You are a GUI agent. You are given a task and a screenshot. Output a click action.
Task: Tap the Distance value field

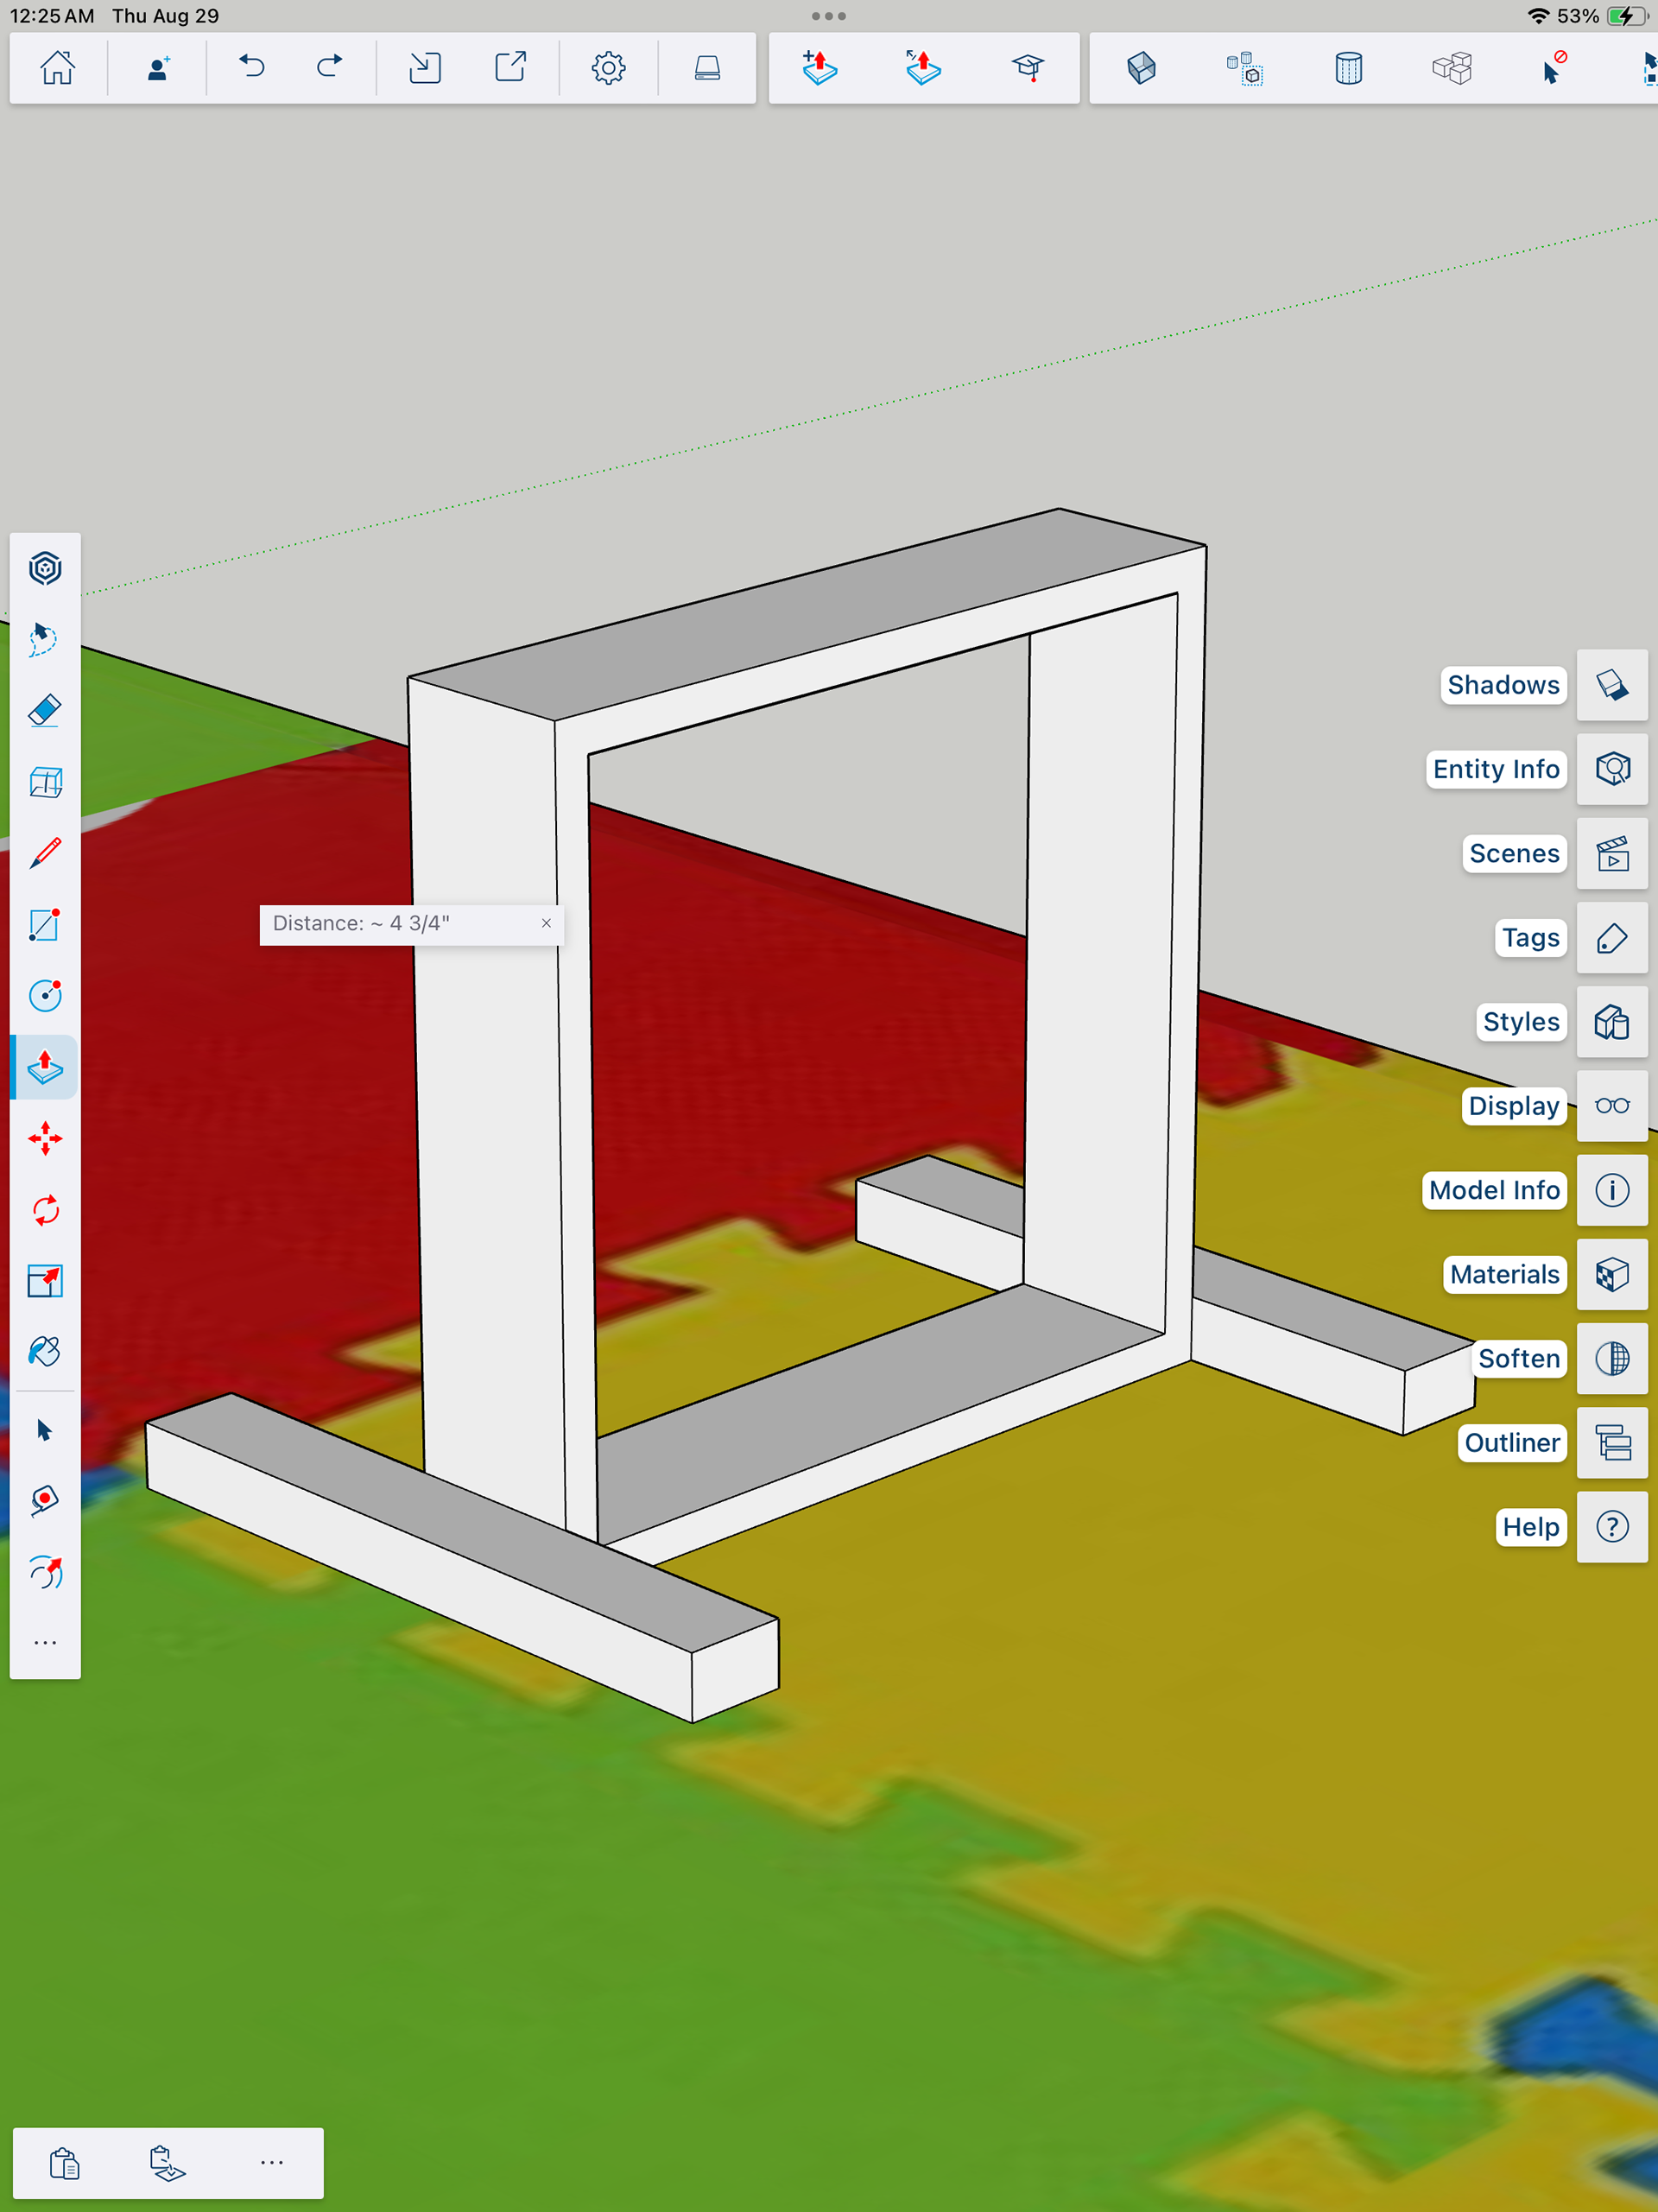point(400,923)
